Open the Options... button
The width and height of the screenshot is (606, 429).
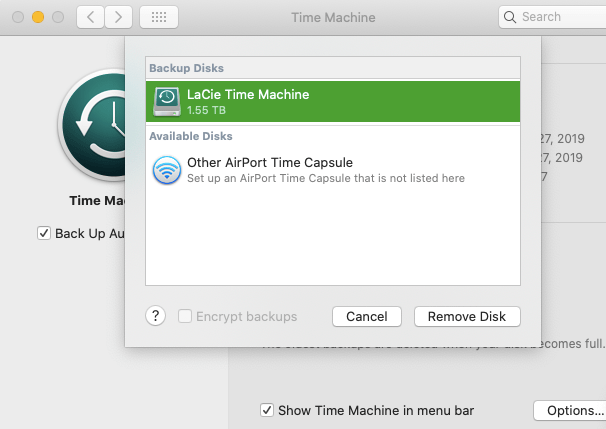tap(572, 410)
